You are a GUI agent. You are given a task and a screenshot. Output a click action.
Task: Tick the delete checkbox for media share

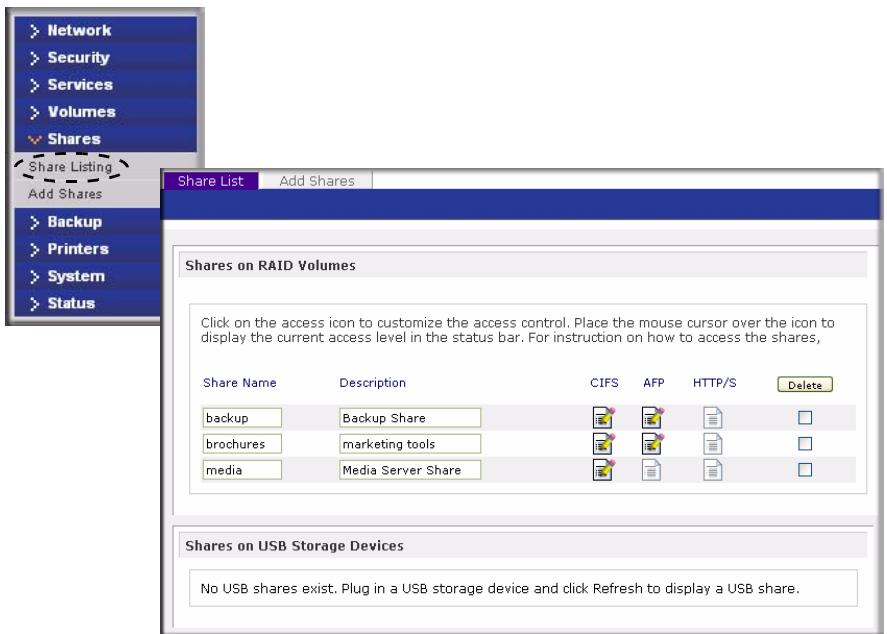[804, 469]
